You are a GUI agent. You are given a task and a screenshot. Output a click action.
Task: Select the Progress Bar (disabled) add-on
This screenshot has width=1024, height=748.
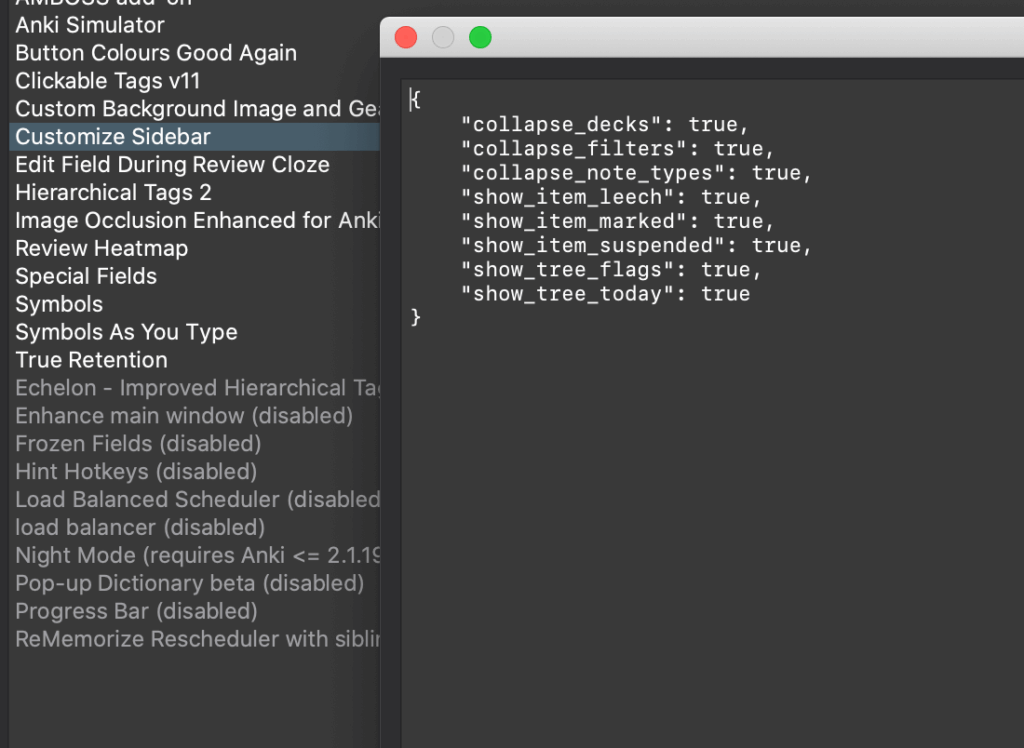coord(195,611)
